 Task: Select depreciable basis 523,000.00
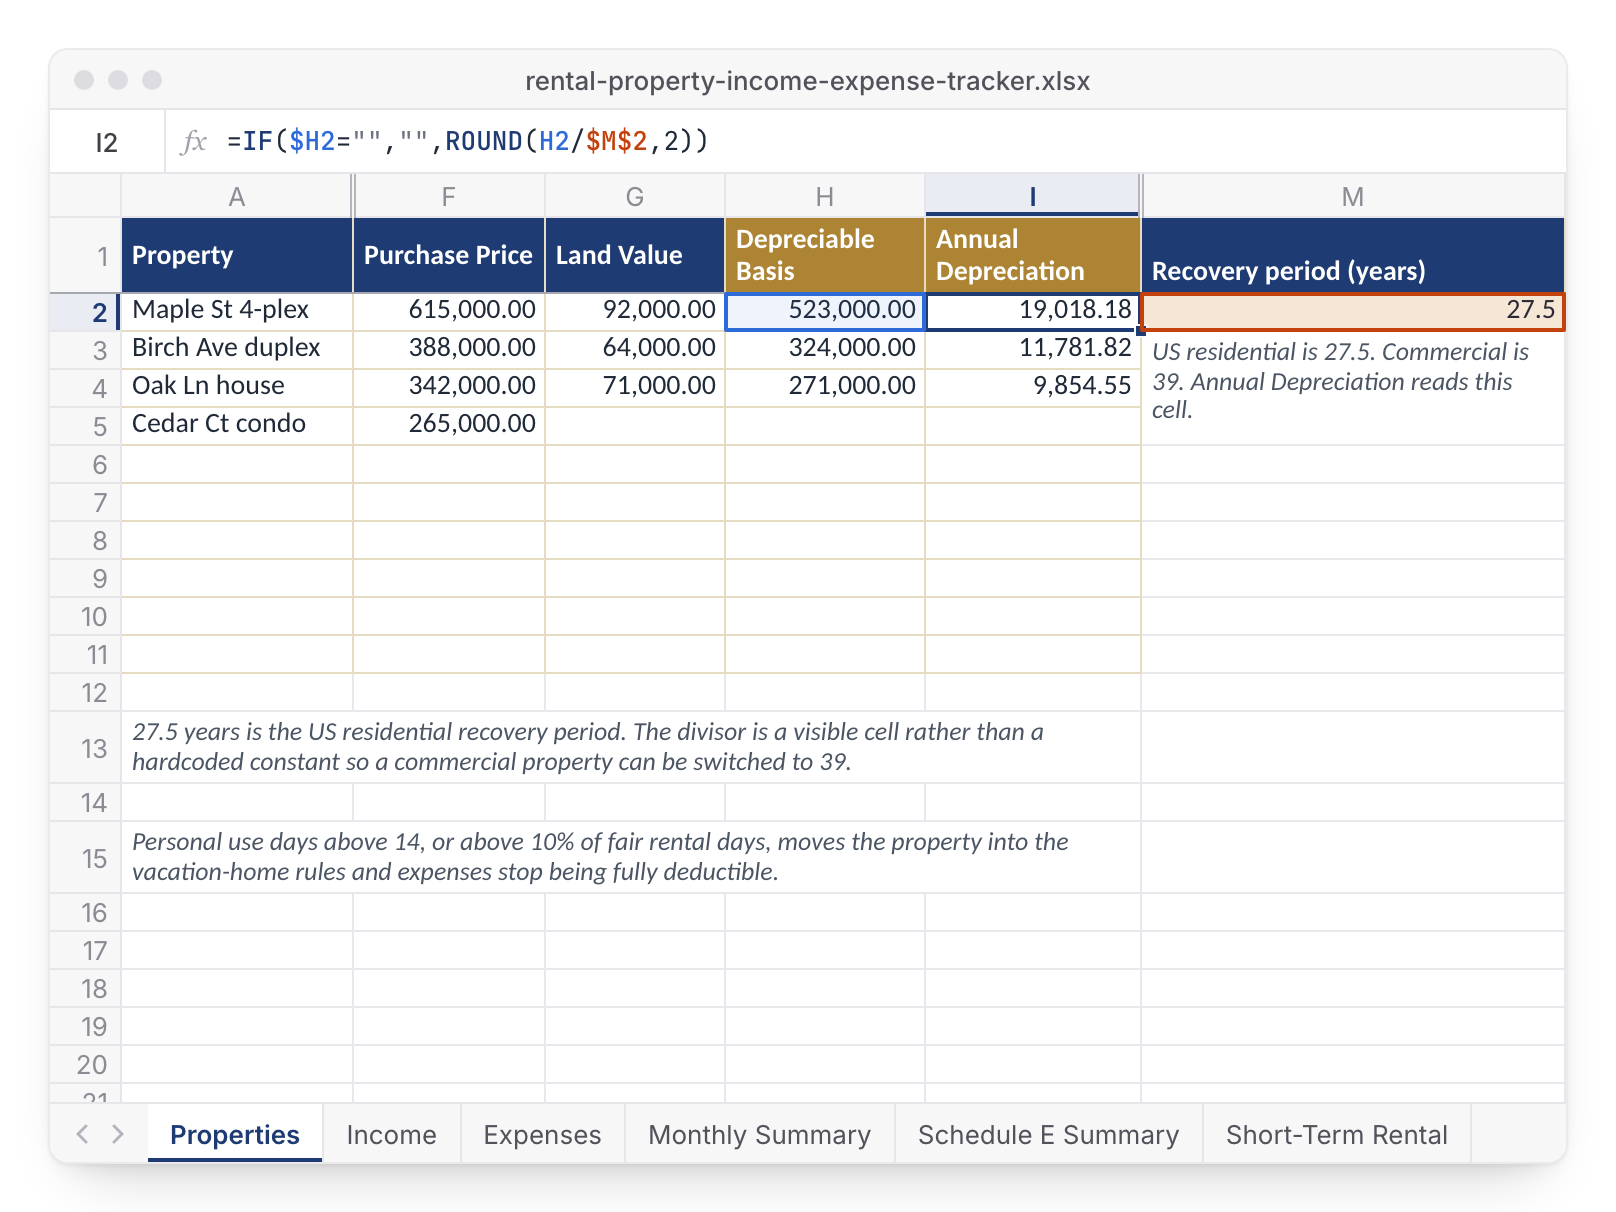point(825,311)
